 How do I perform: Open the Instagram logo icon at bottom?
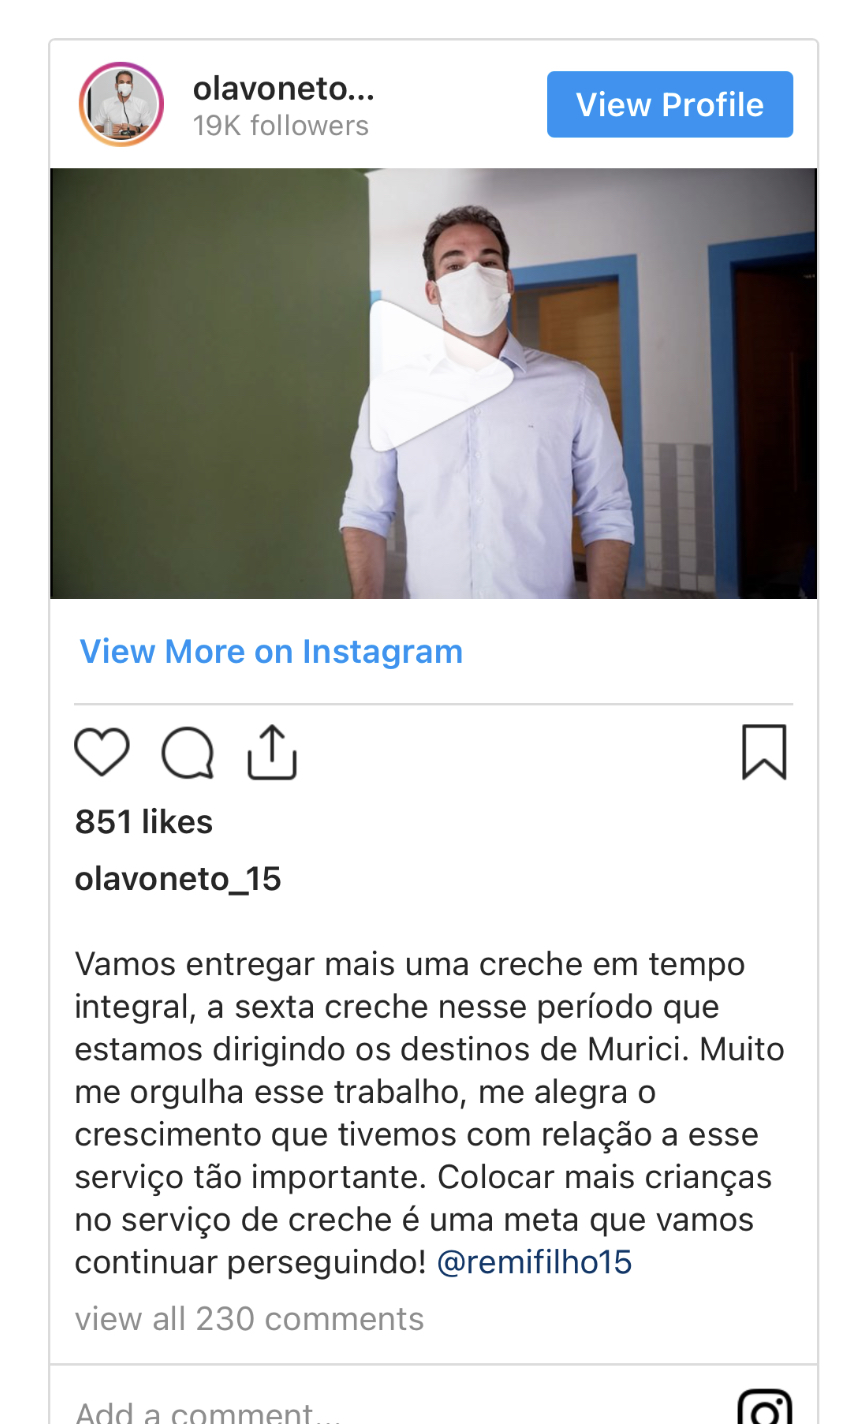(x=765, y=1408)
